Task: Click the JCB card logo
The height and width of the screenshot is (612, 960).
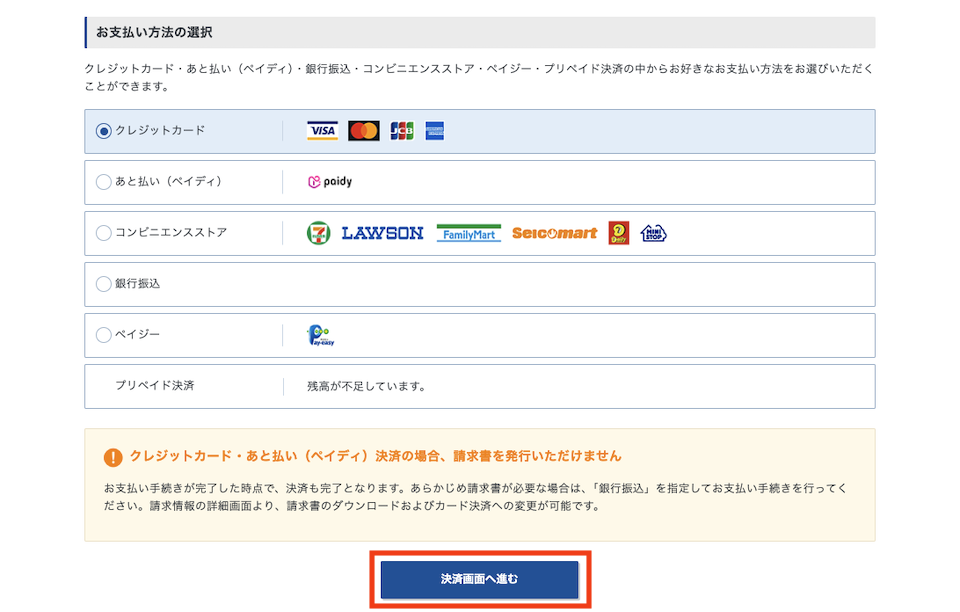Action: click(x=402, y=130)
